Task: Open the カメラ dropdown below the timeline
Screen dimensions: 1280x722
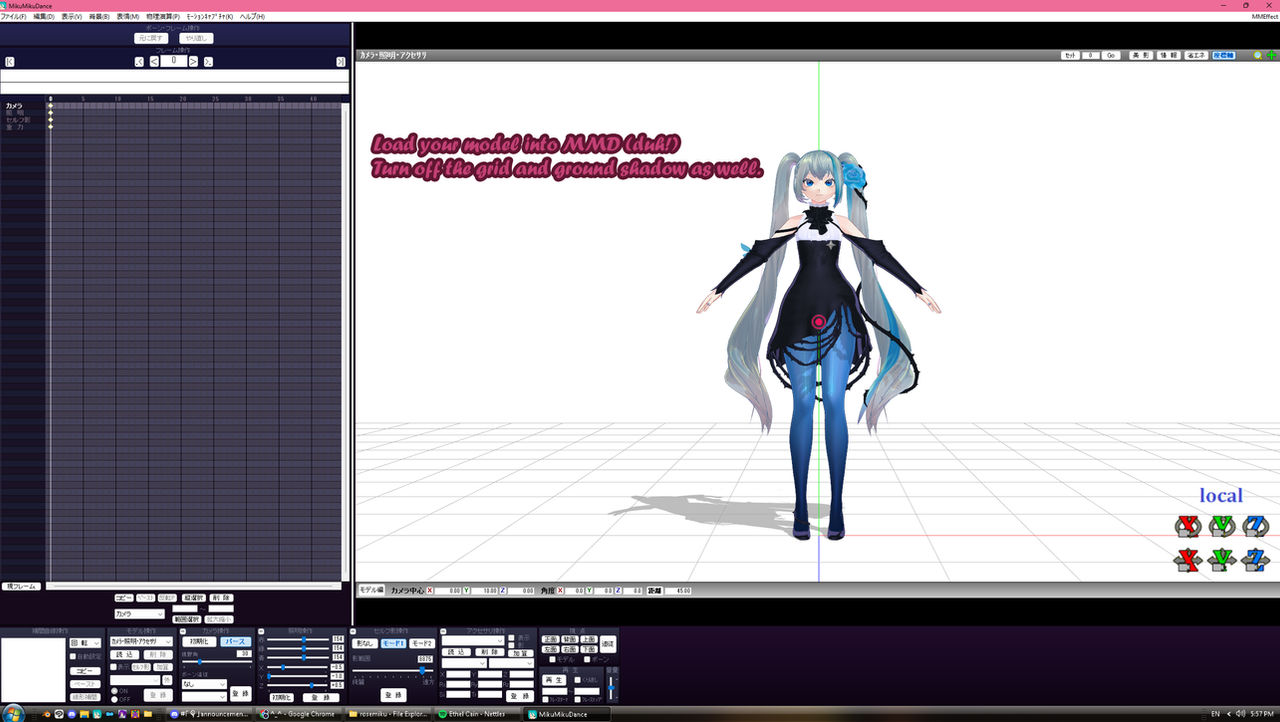Action: 139,614
